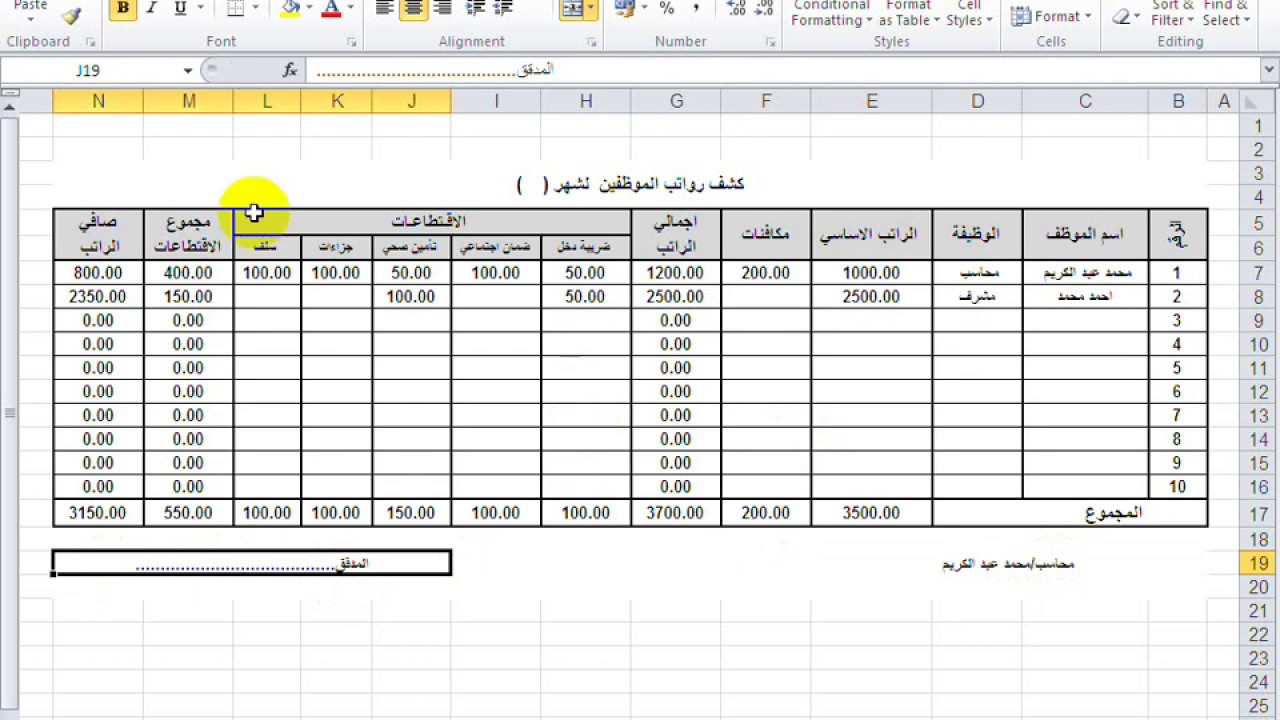Click the Accounting Number Format icon
Viewport: 1280px width, 720px height.
[x=624, y=9]
